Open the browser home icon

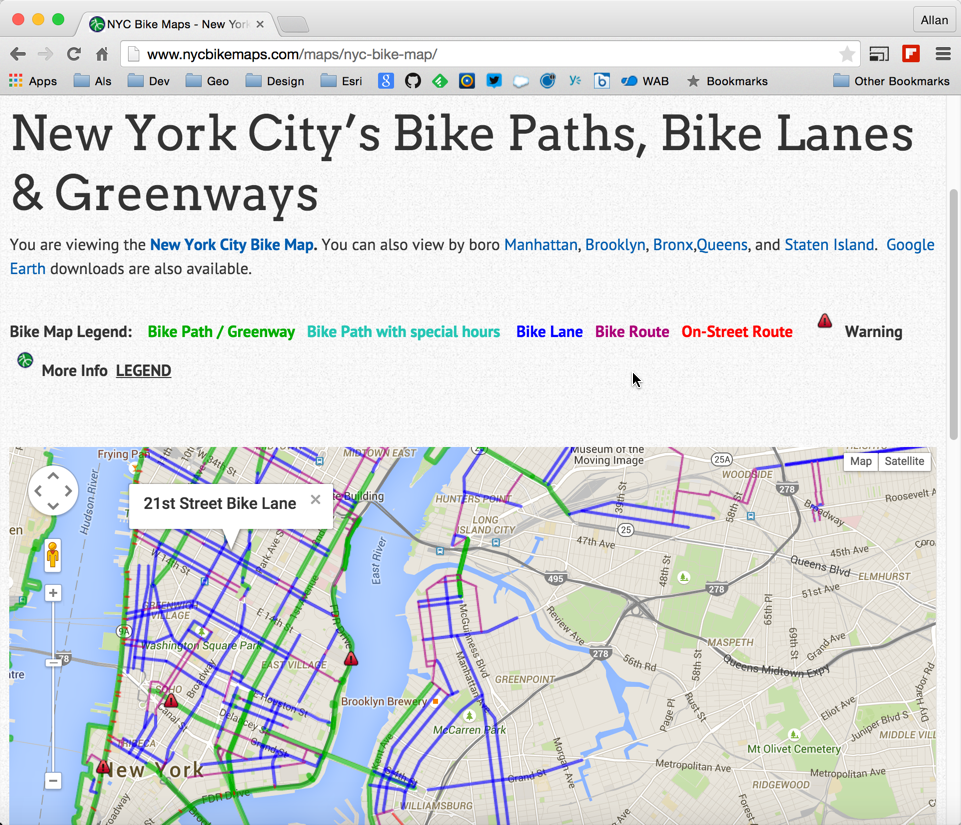102,54
